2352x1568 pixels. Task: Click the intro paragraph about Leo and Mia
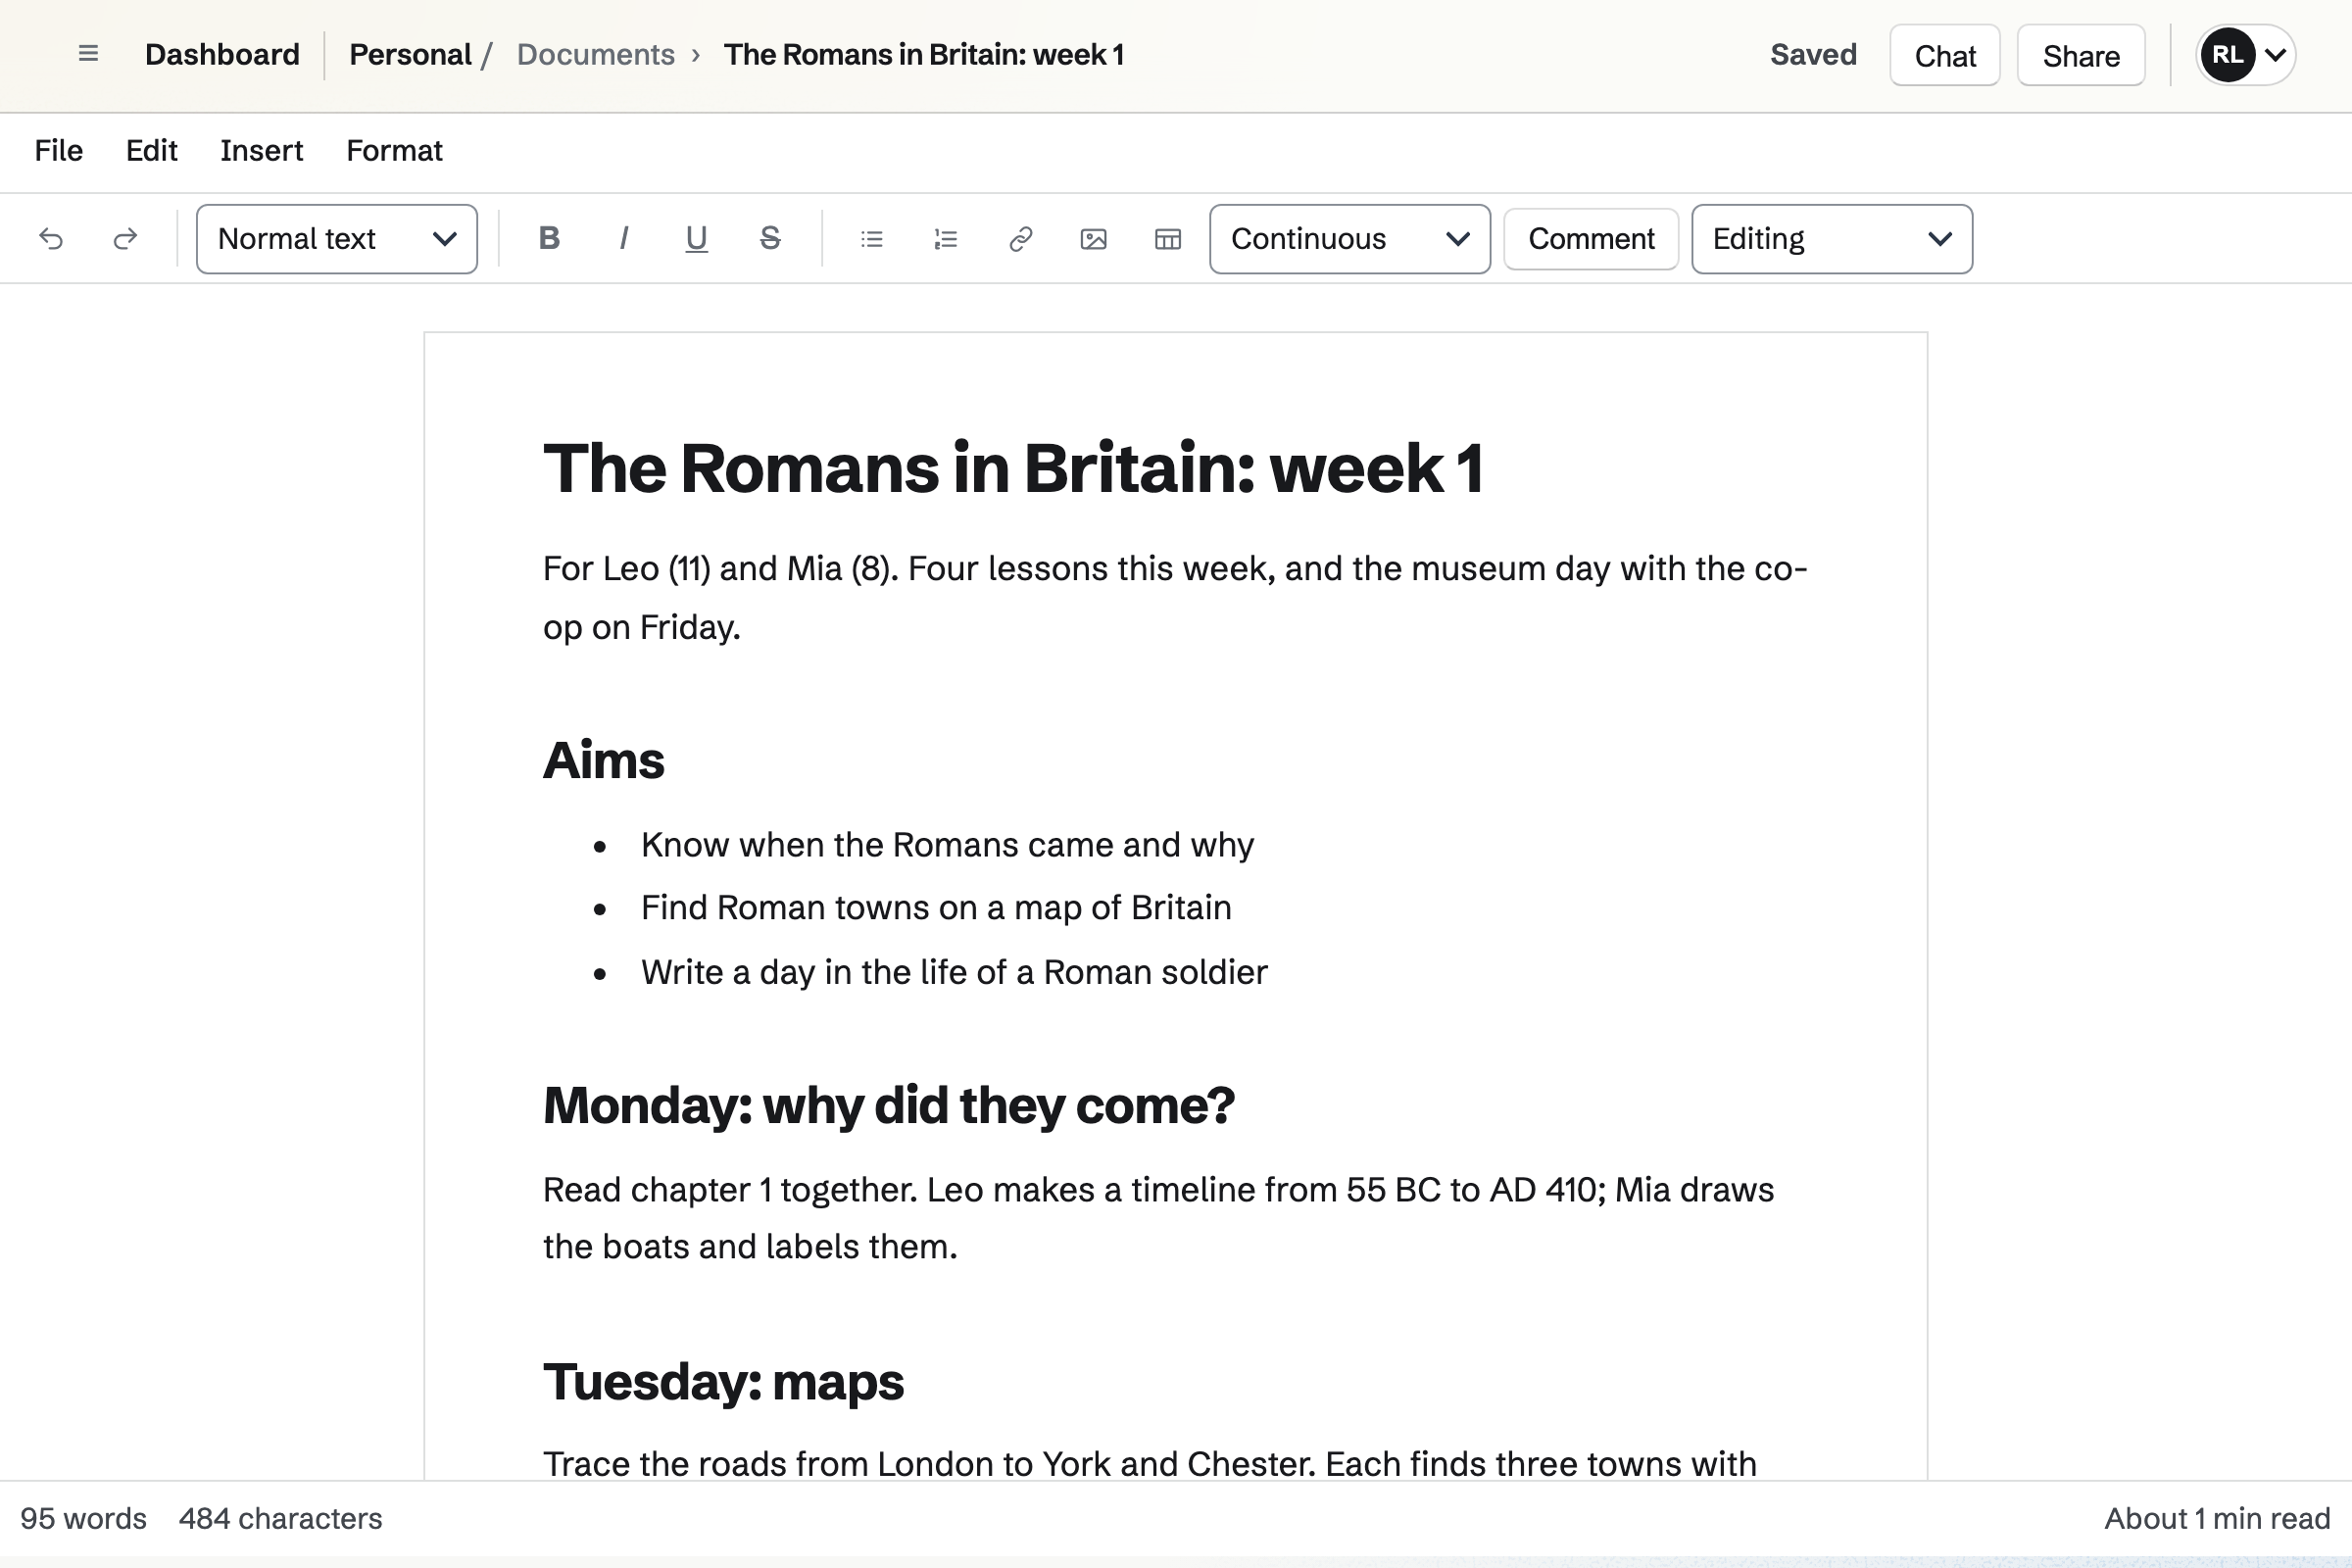[1175, 597]
